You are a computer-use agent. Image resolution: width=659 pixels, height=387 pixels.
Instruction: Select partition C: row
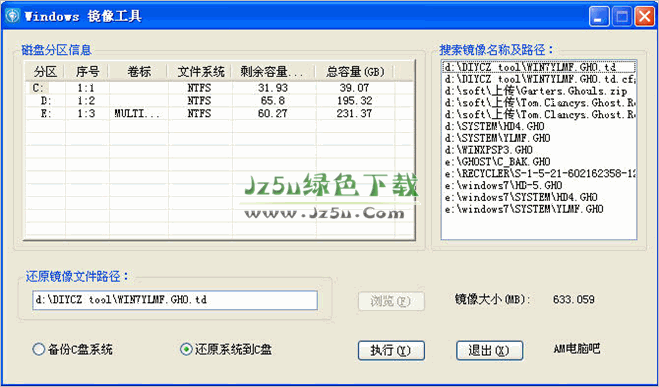pos(219,88)
